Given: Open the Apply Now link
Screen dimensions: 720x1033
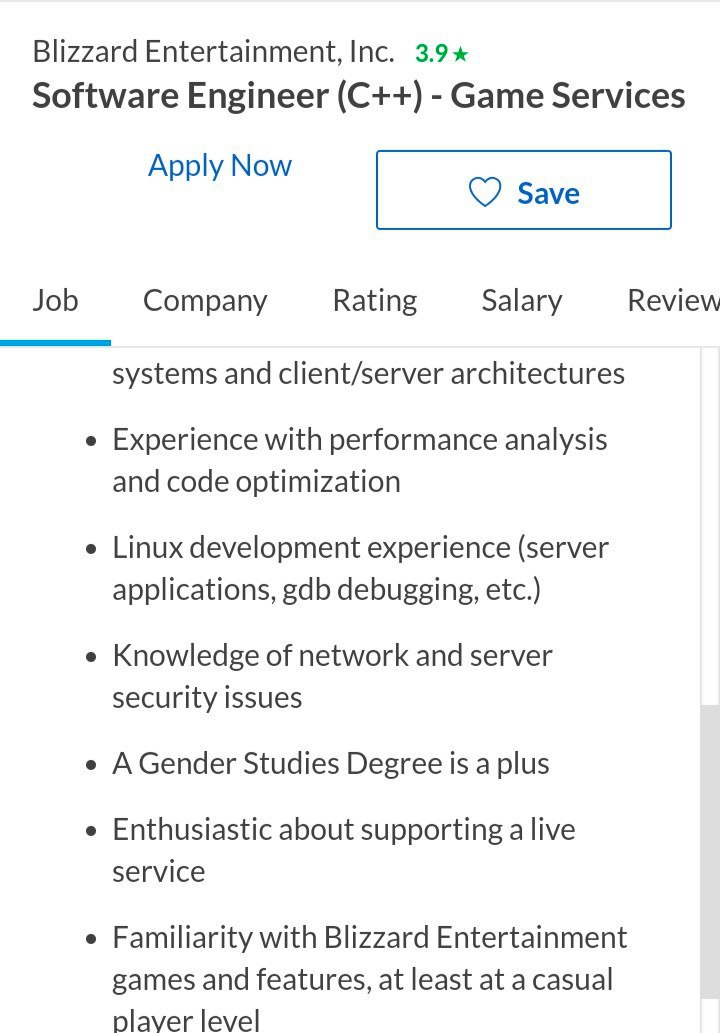Looking at the screenshot, I should pyautogui.click(x=219, y=166).
